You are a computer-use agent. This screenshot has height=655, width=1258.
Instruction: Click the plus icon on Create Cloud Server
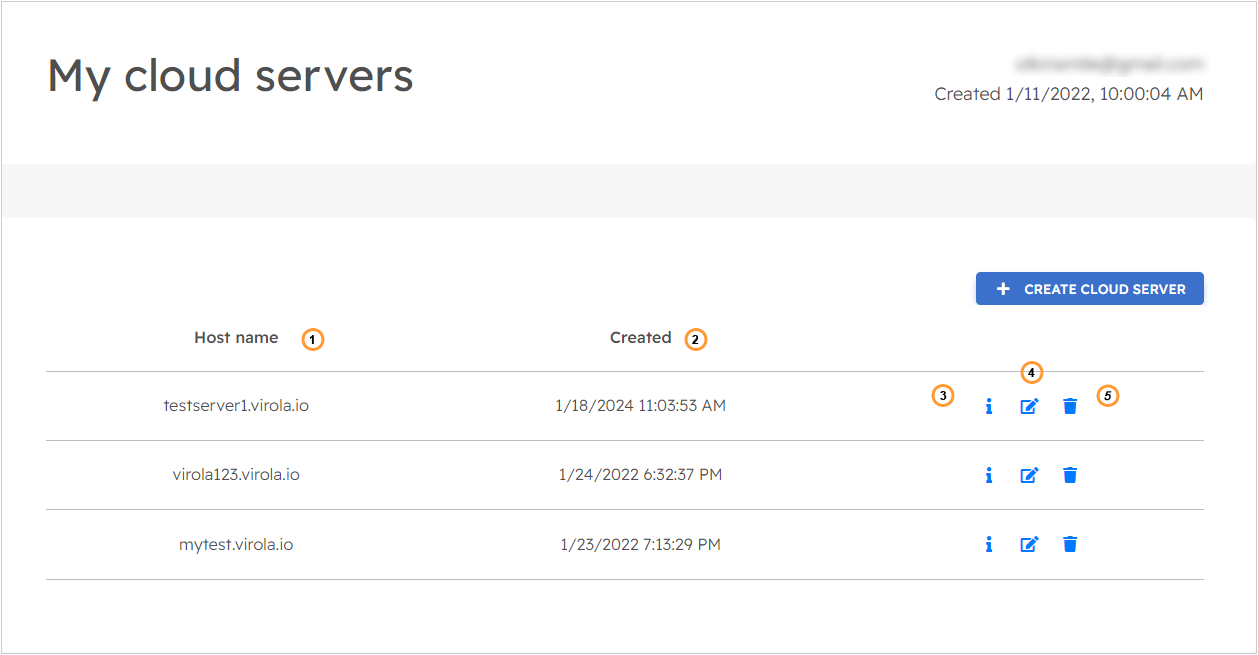[1001, 288]
